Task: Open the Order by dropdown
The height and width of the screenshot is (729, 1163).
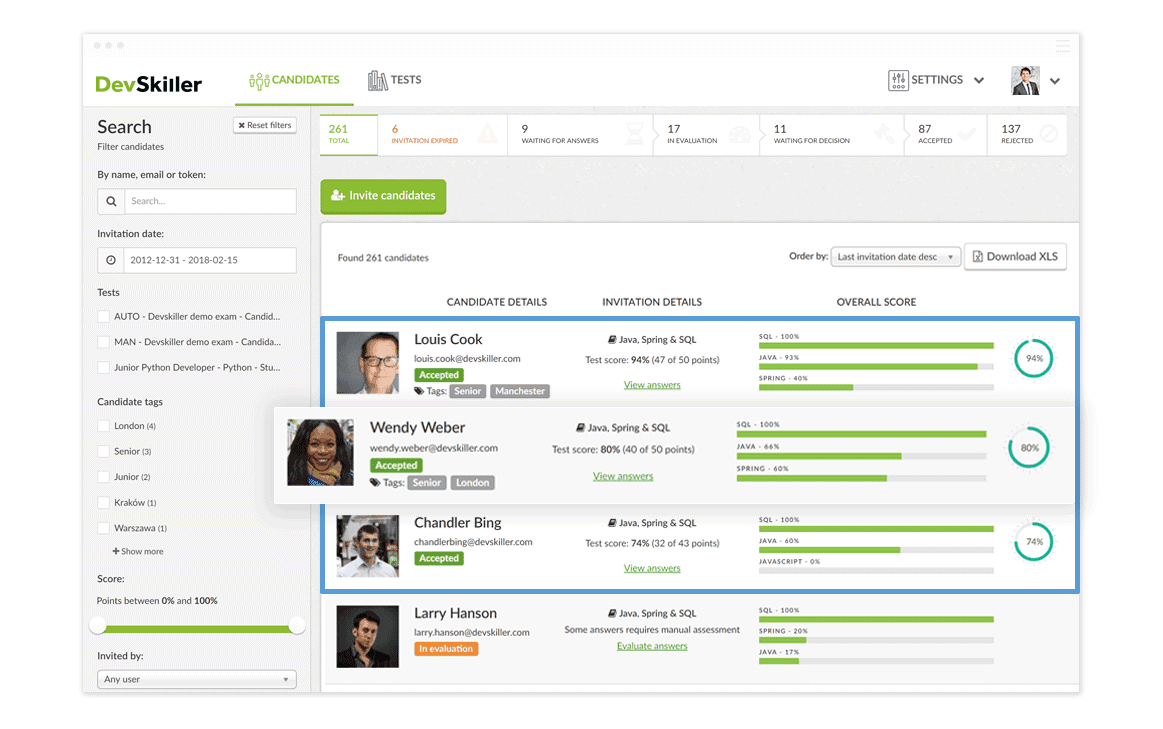Action: [895, 257]
